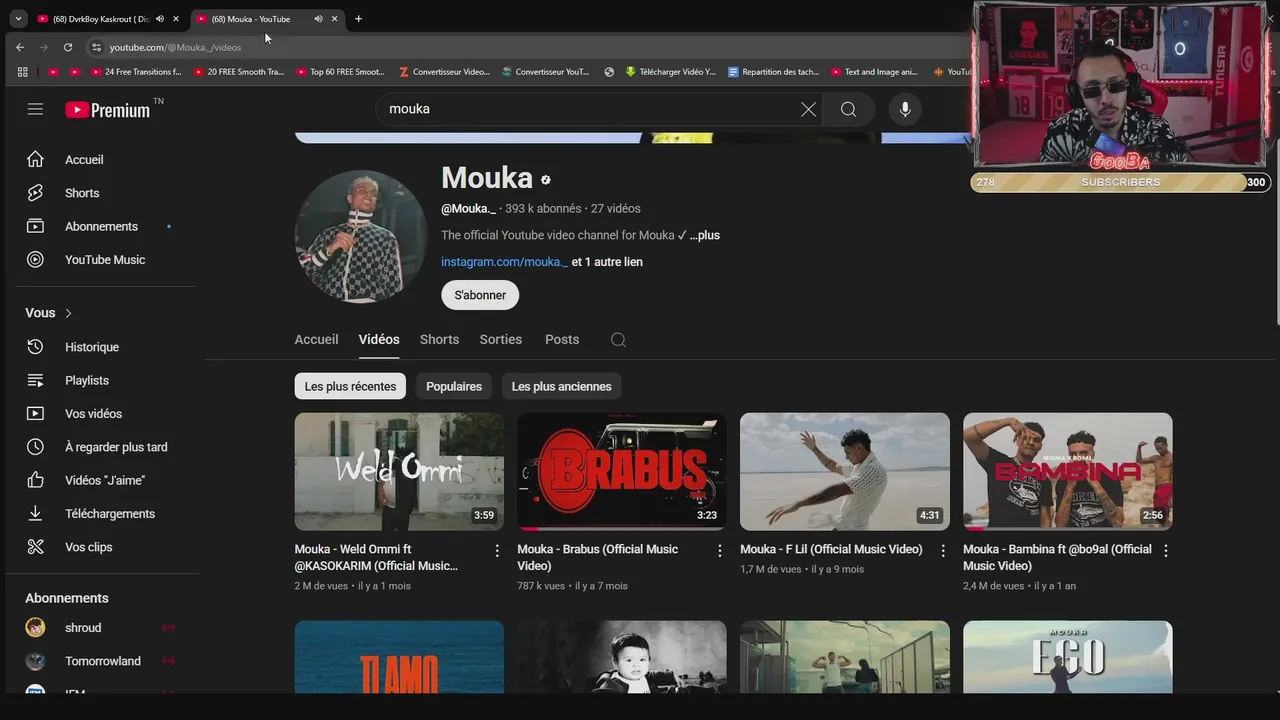Screen dimensions: 1280x720
Task: Clear the search box with X
Action: click(808, 109)
